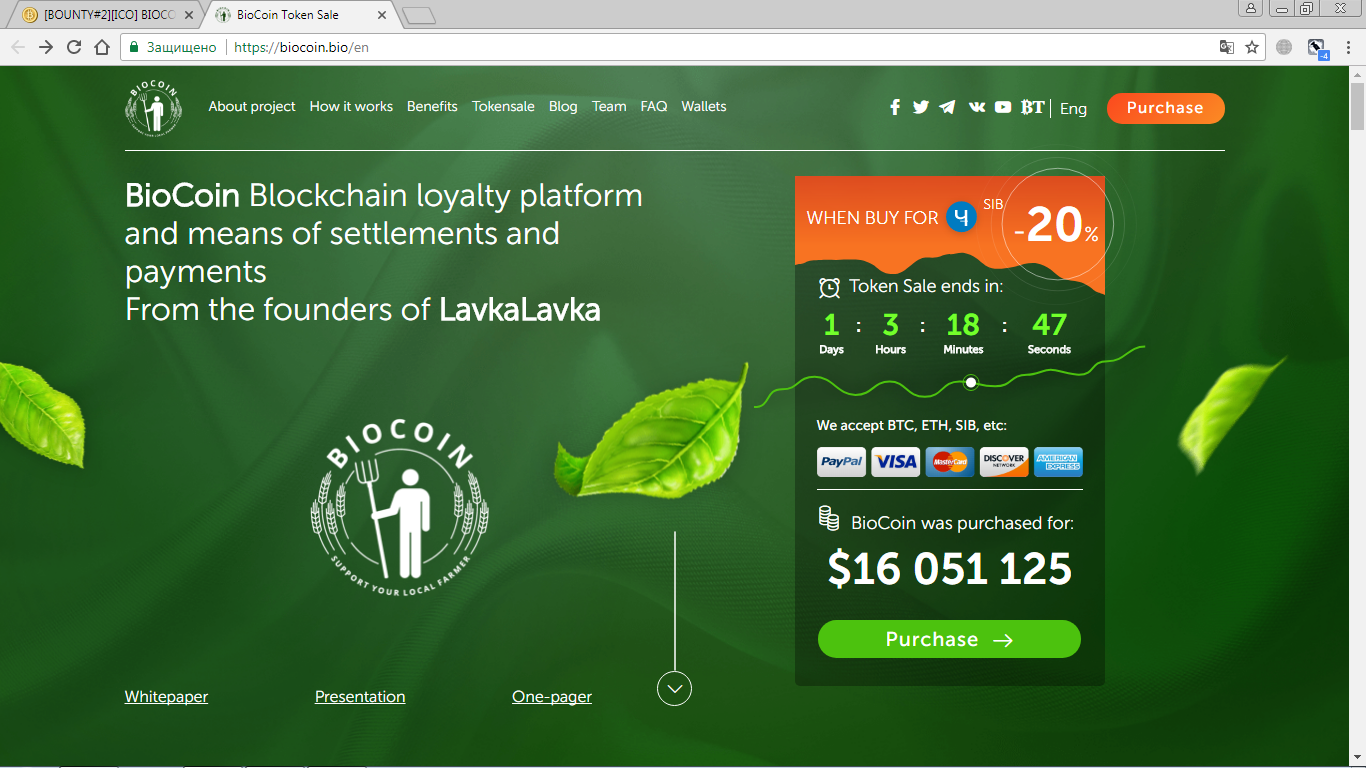Click the Chrome translate page icon
The height and width of the screenshot is (768, 1366).
[1226, 47]
